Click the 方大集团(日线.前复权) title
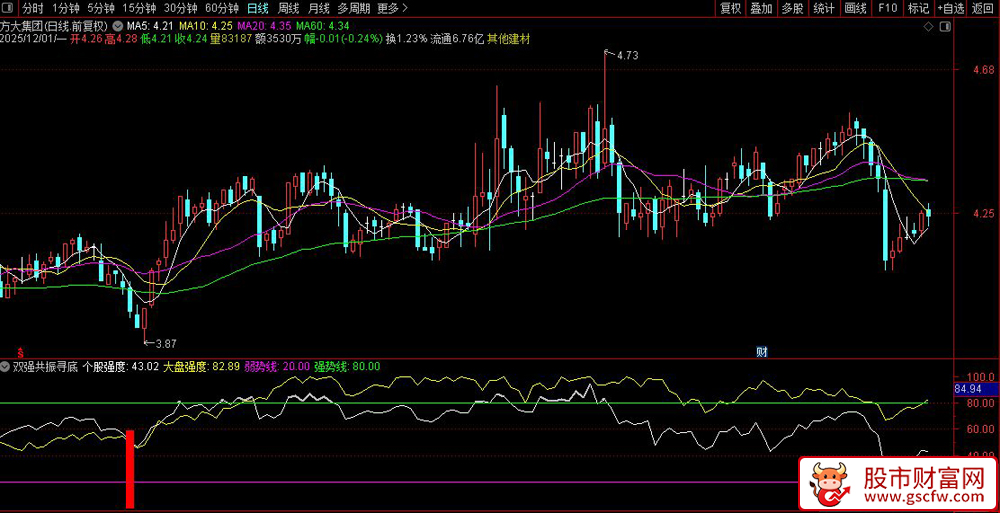1000x513 pixels. [56, 26]
